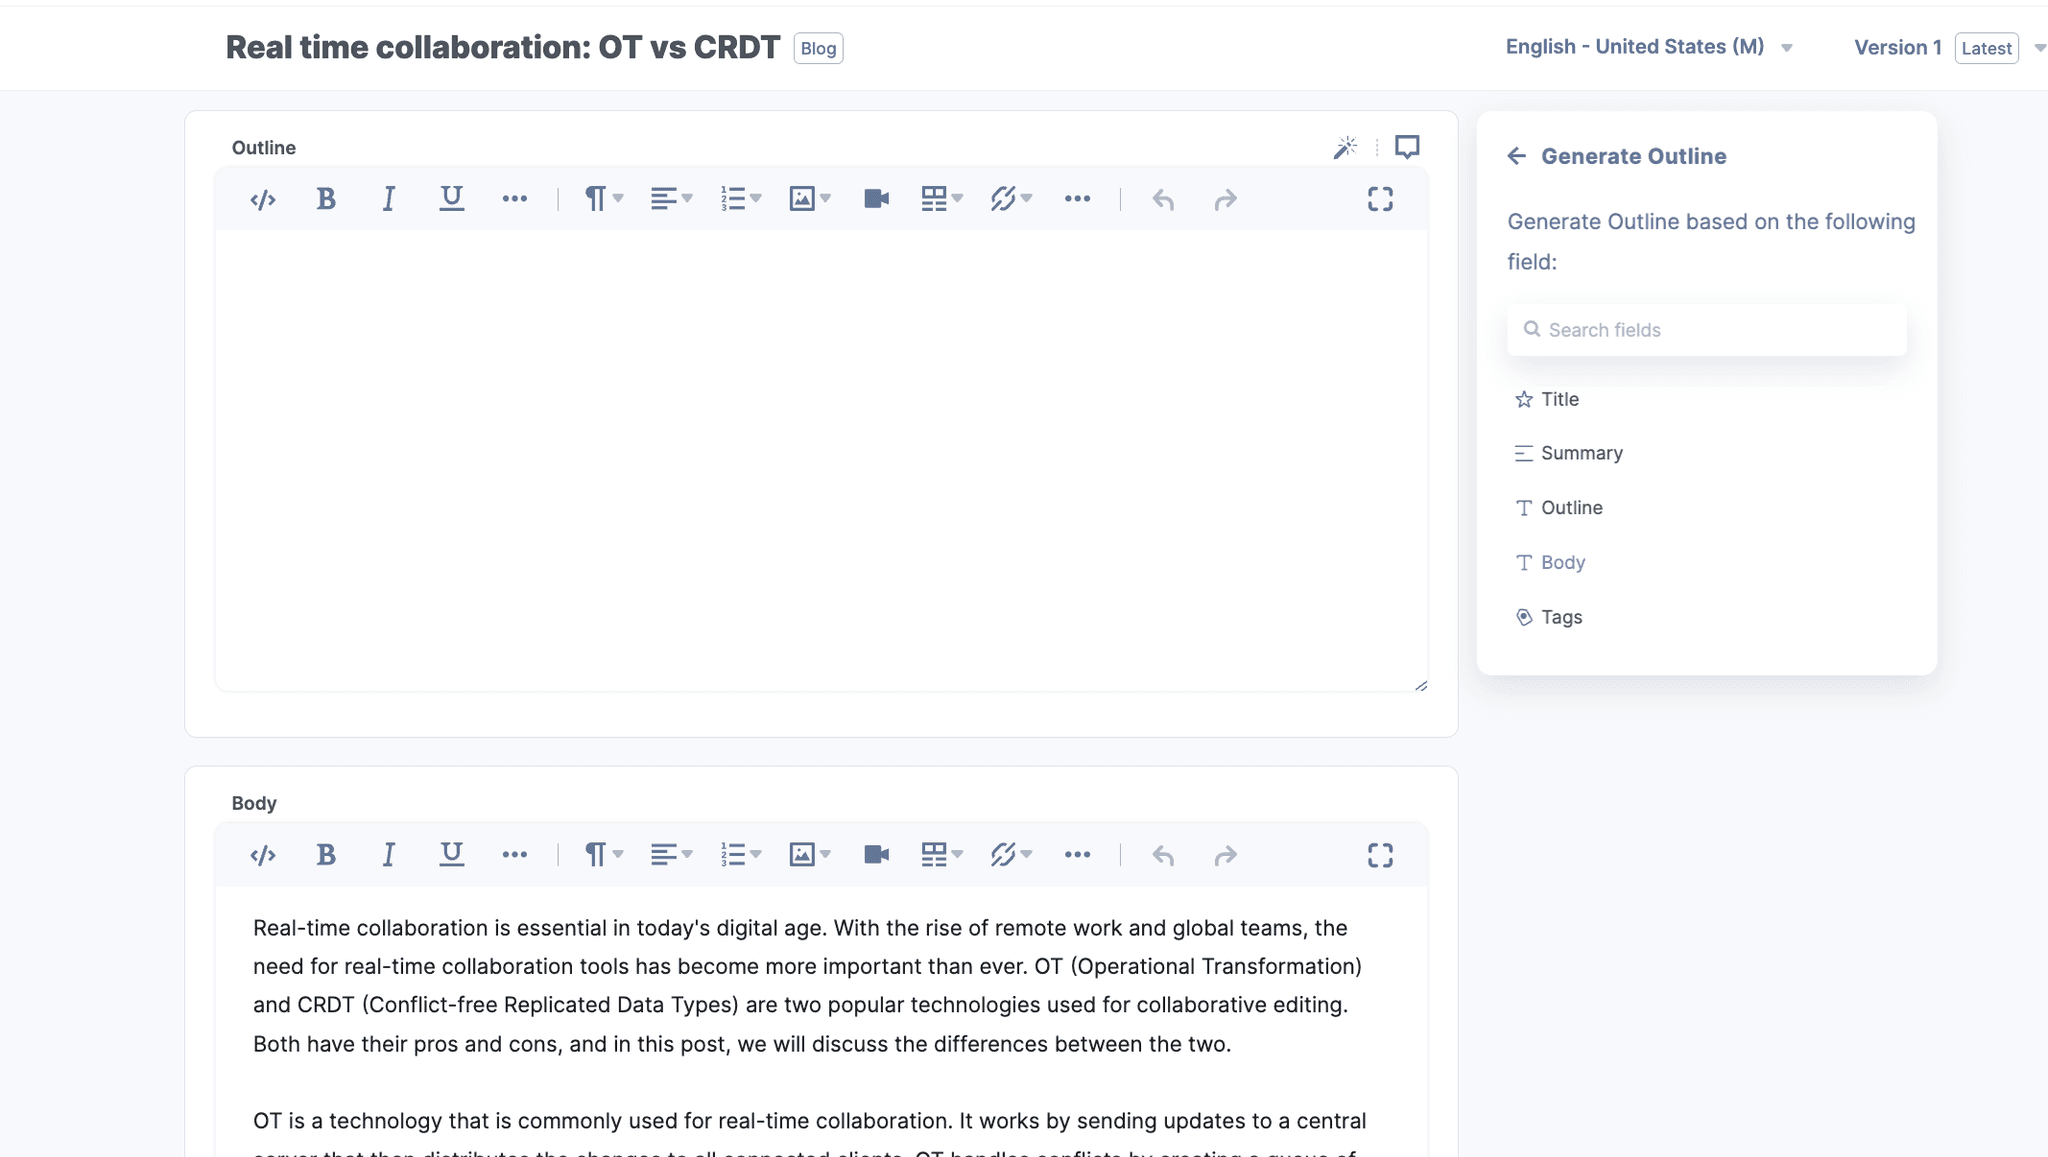Open comments icon on Outline field

[1407, 148]
